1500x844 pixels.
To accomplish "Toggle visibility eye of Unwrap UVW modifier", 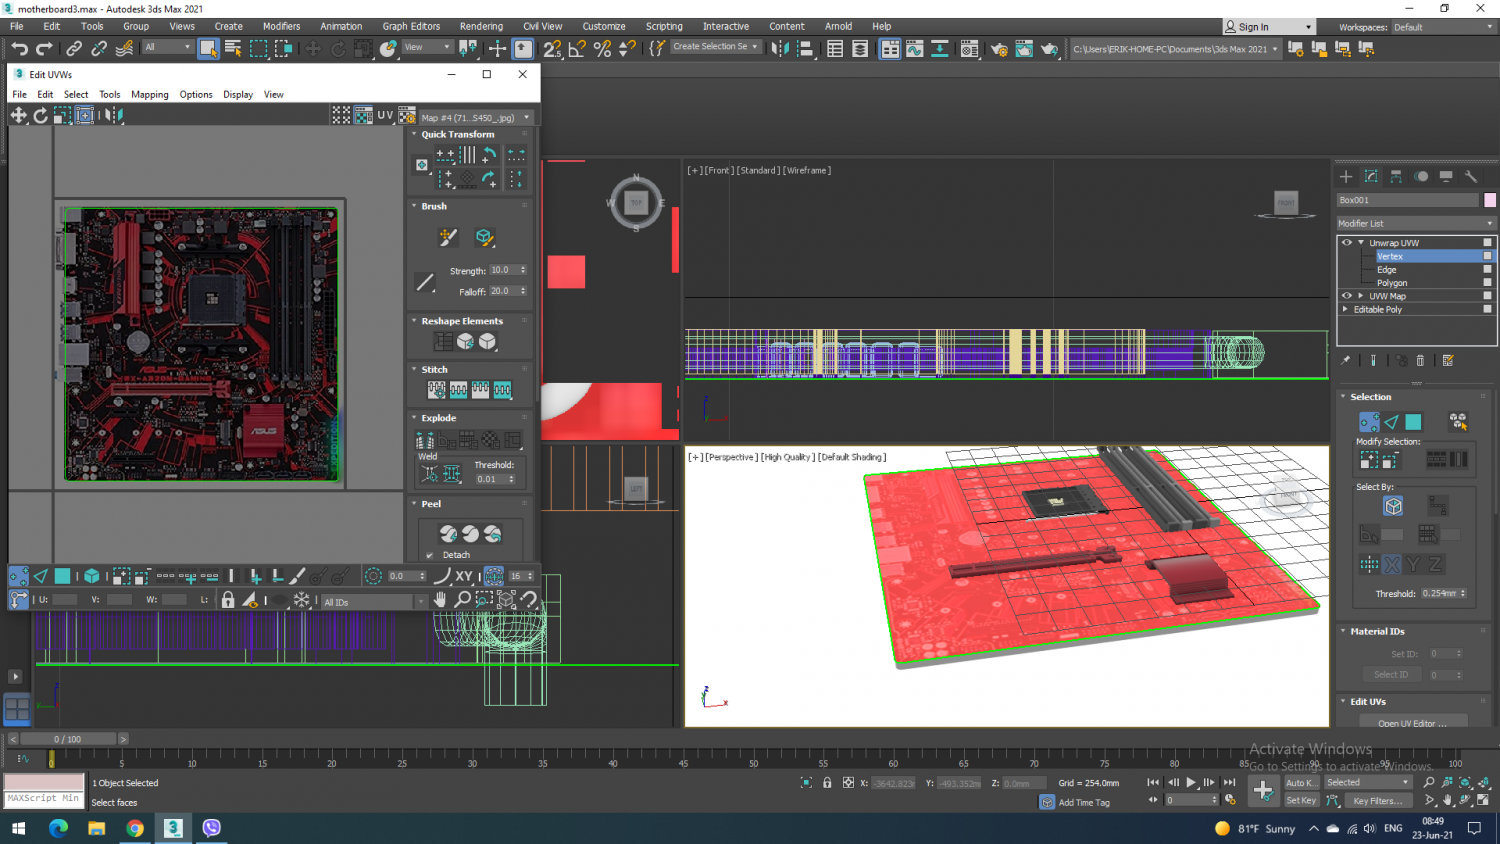I will [1346, 243].
